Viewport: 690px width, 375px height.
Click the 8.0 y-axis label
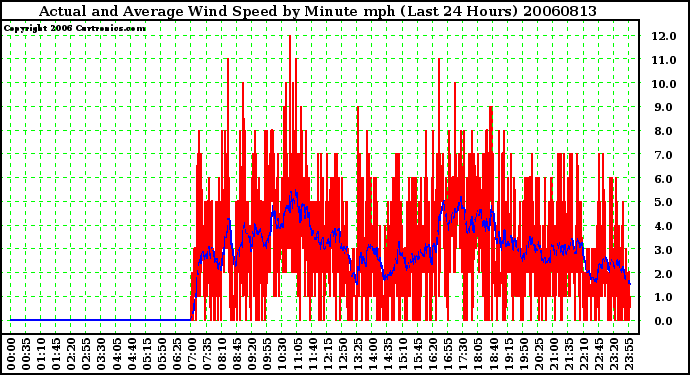click(664, 131)
